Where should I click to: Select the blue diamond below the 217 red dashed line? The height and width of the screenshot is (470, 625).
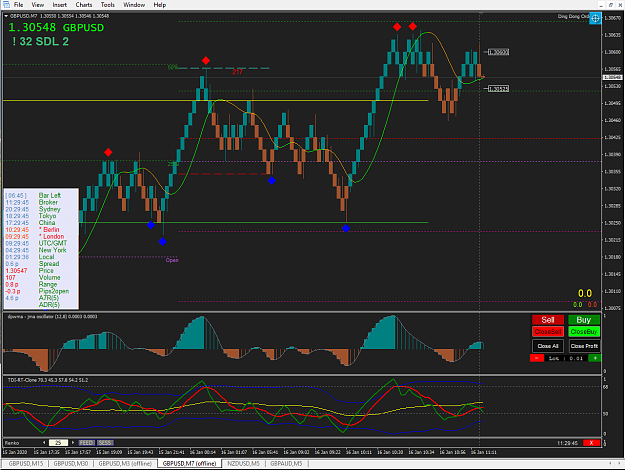pos(272,181)
